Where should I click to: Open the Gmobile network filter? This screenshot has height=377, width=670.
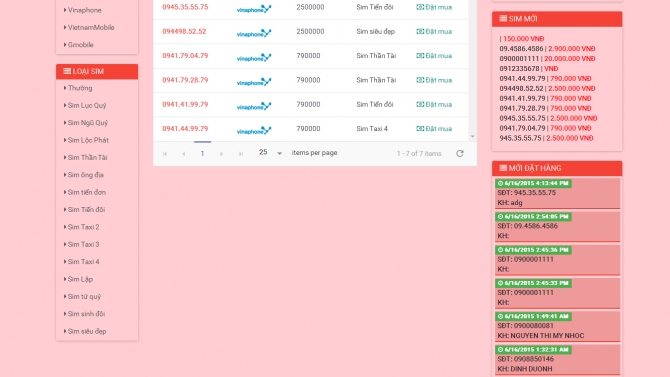pos(80,44)
